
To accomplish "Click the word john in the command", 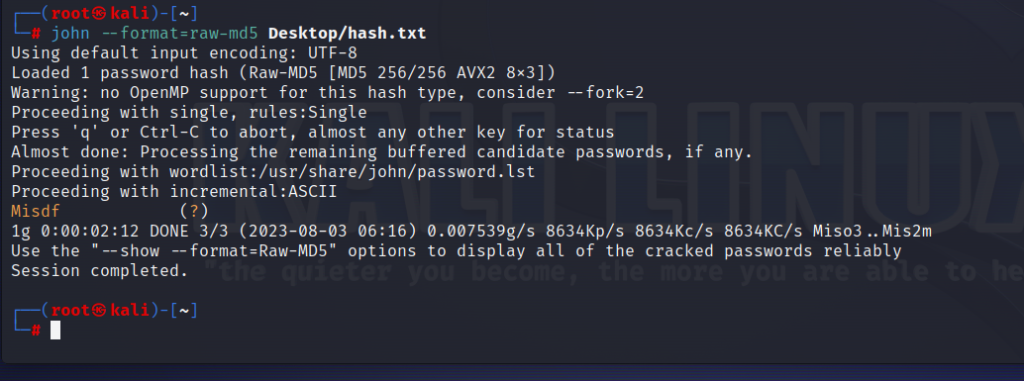I will (x=71, y=33).
